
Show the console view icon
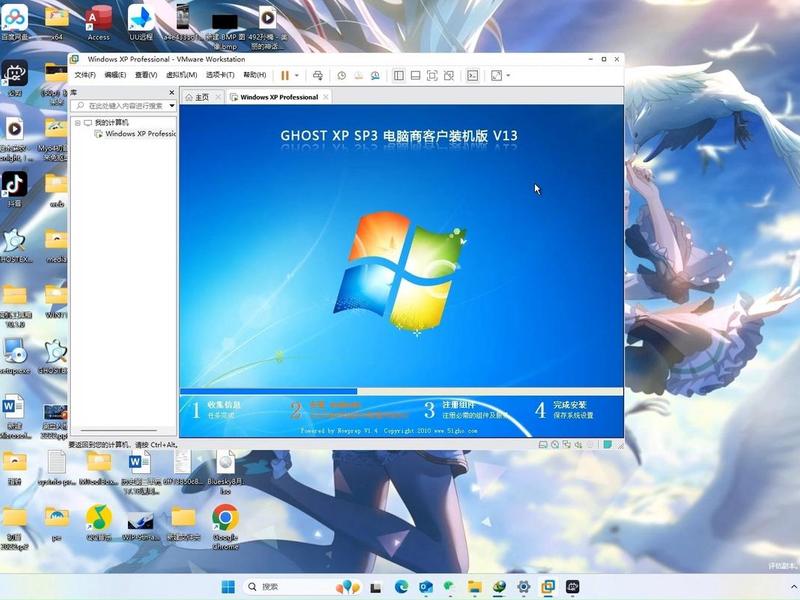472,76
